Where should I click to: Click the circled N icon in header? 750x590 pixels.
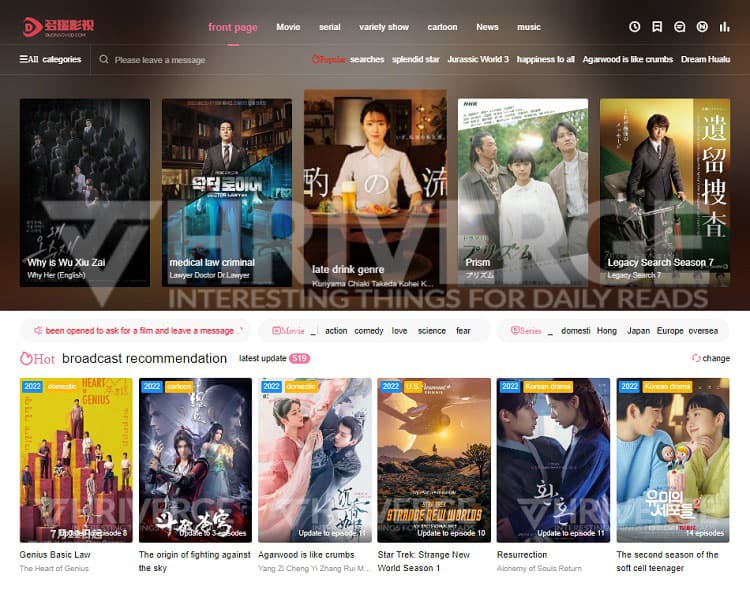[x=703, y=27]
